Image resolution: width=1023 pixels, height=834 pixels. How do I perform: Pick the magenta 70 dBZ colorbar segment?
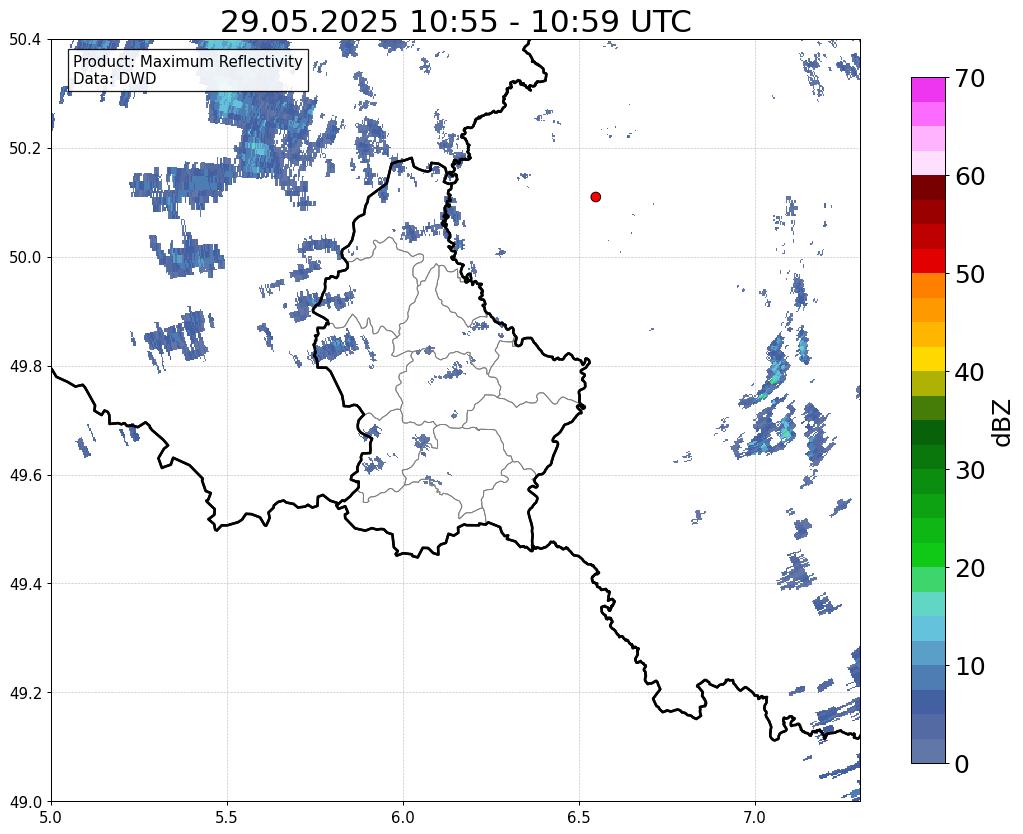coord(928,90)
